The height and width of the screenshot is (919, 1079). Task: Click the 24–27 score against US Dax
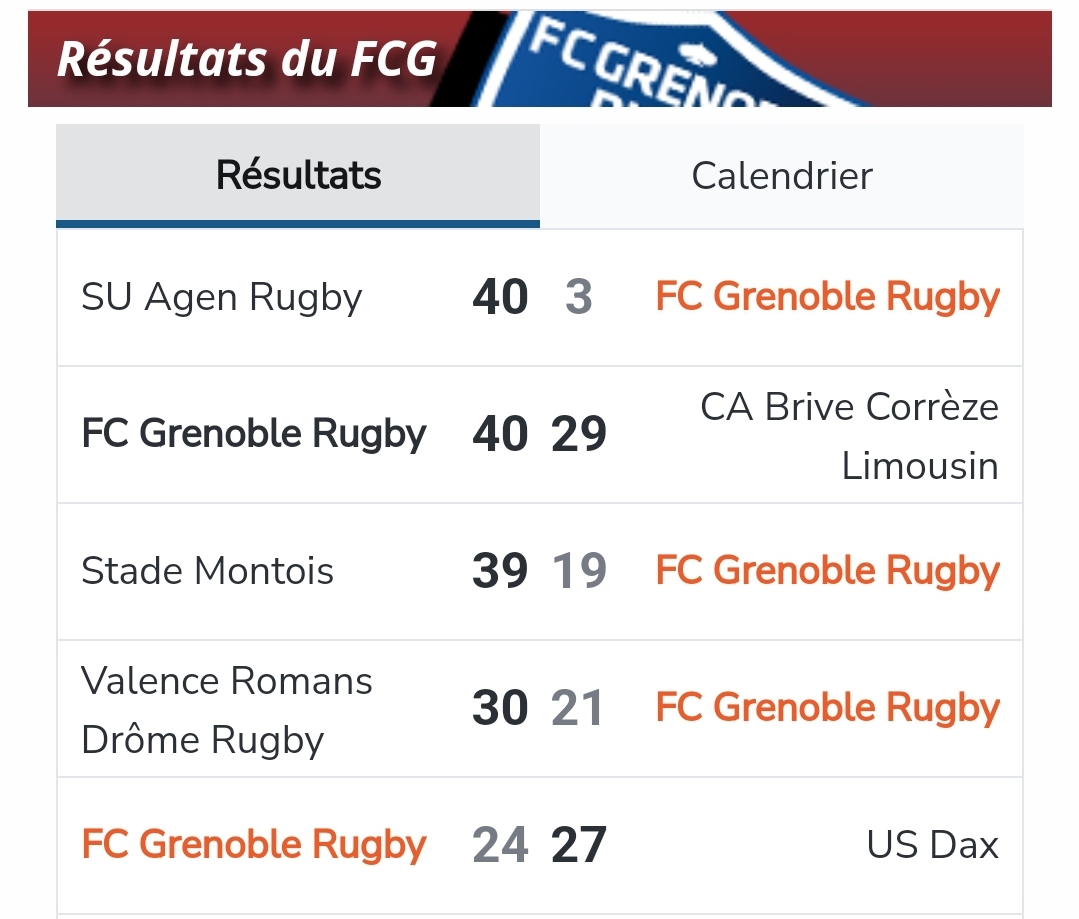point(540,845)
